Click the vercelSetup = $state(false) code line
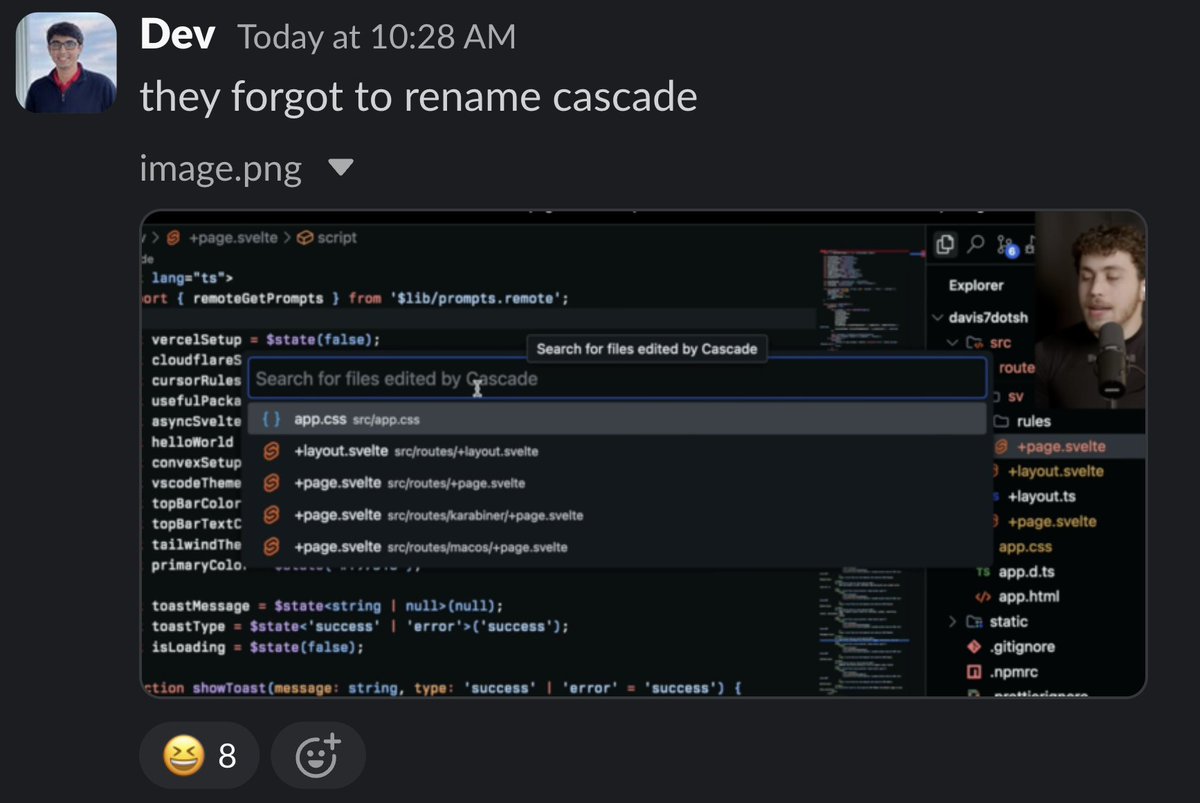This screenshot has width=1200, height=803. point(266,339)
